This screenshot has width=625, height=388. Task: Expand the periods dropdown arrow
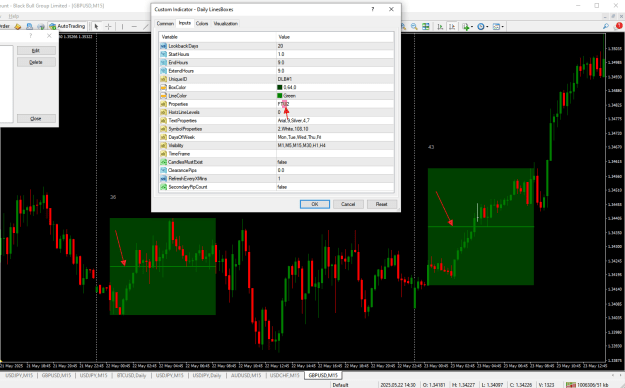tap(487, 27)
